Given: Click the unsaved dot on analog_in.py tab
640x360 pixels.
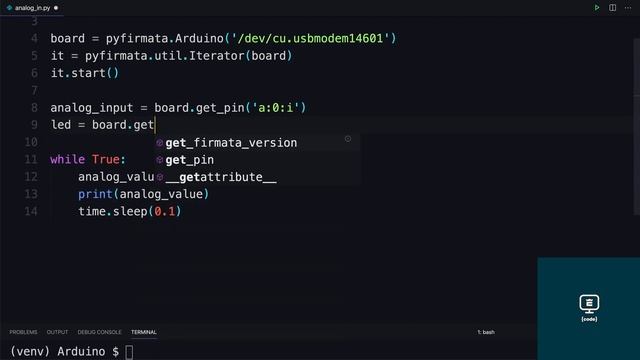Looking at the screenshot, I should (x=56, y=8).
